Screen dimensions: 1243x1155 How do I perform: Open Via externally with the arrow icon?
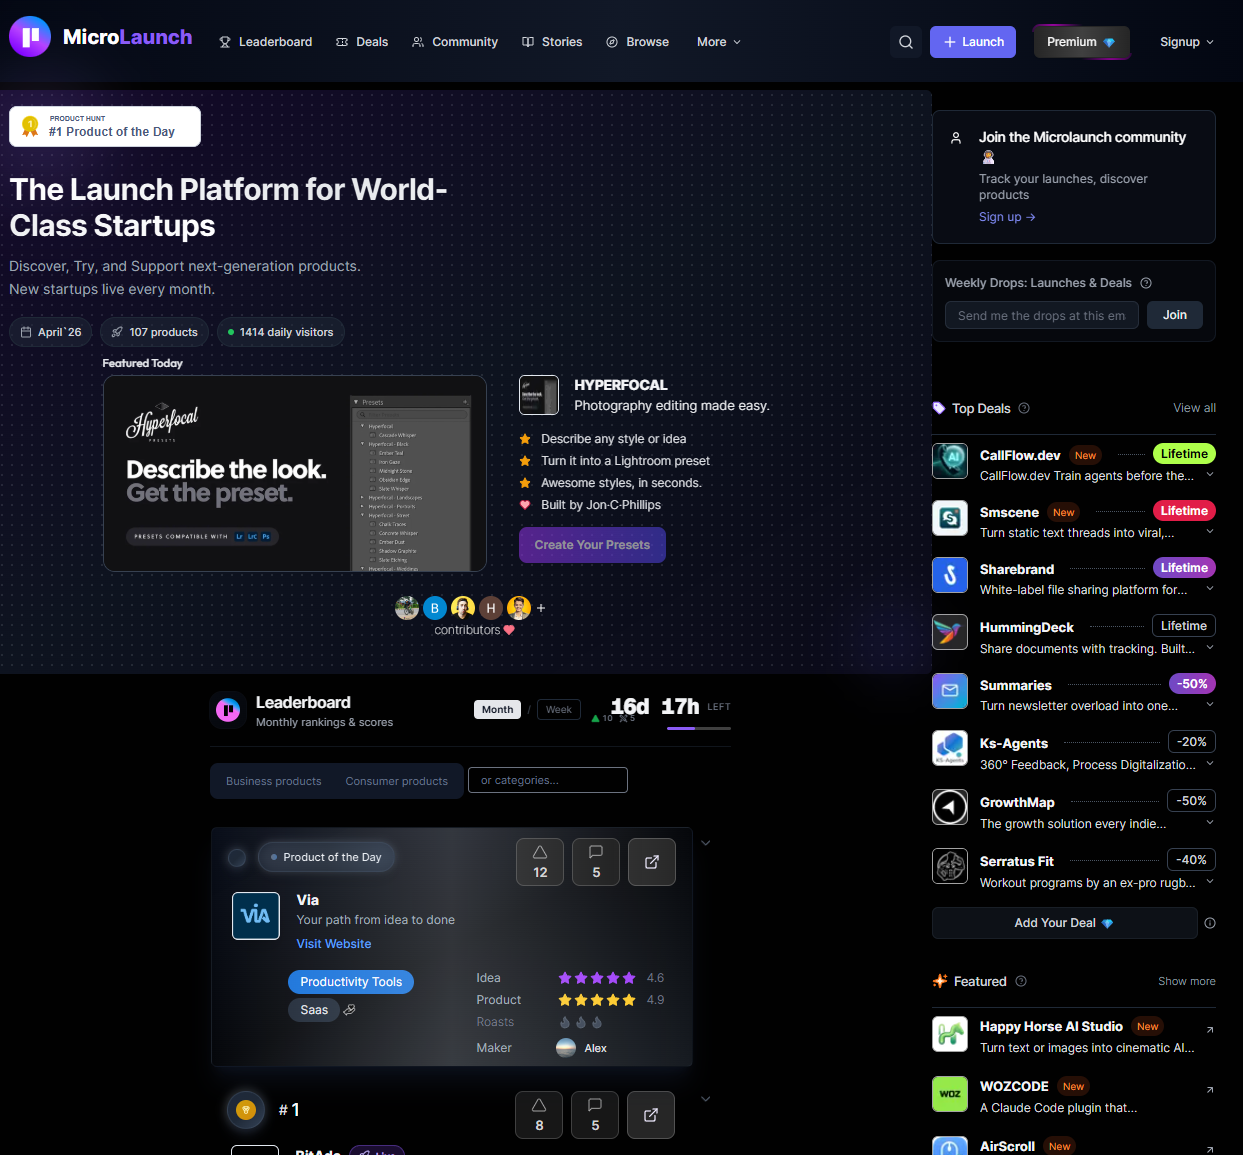(x=651, y=861)
